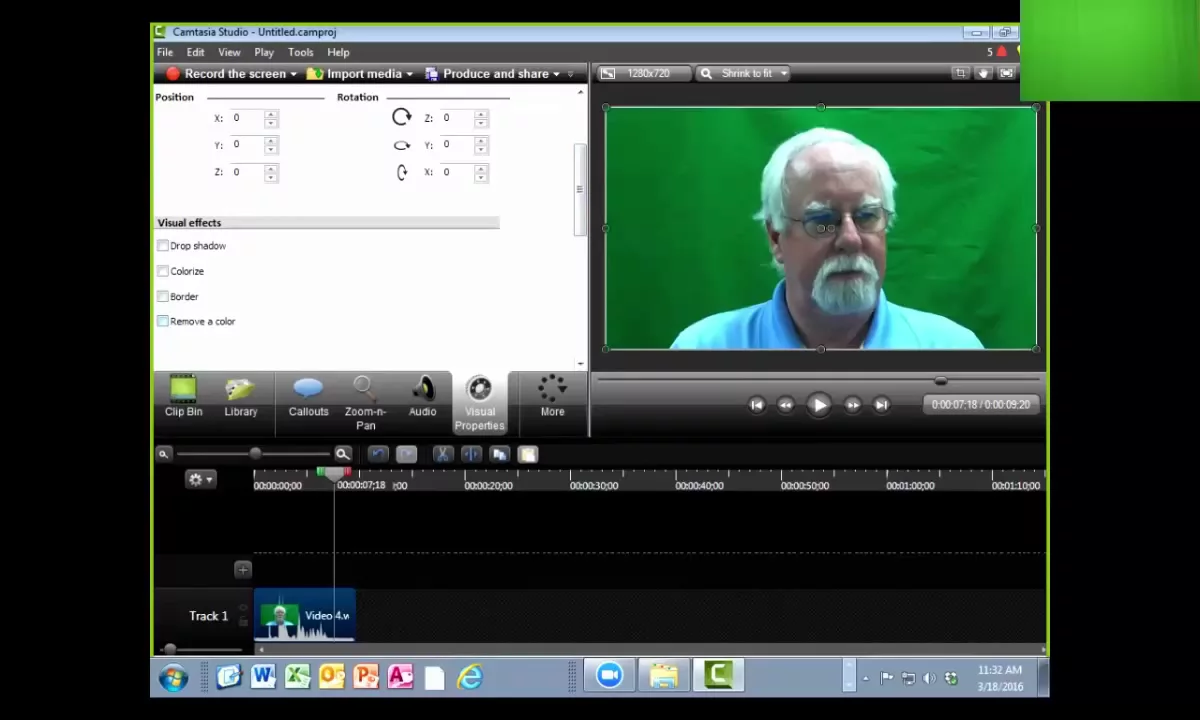Screen dimensions: 1200x720
Task: Jump to the previous clip
Action: tap(757, 405)
